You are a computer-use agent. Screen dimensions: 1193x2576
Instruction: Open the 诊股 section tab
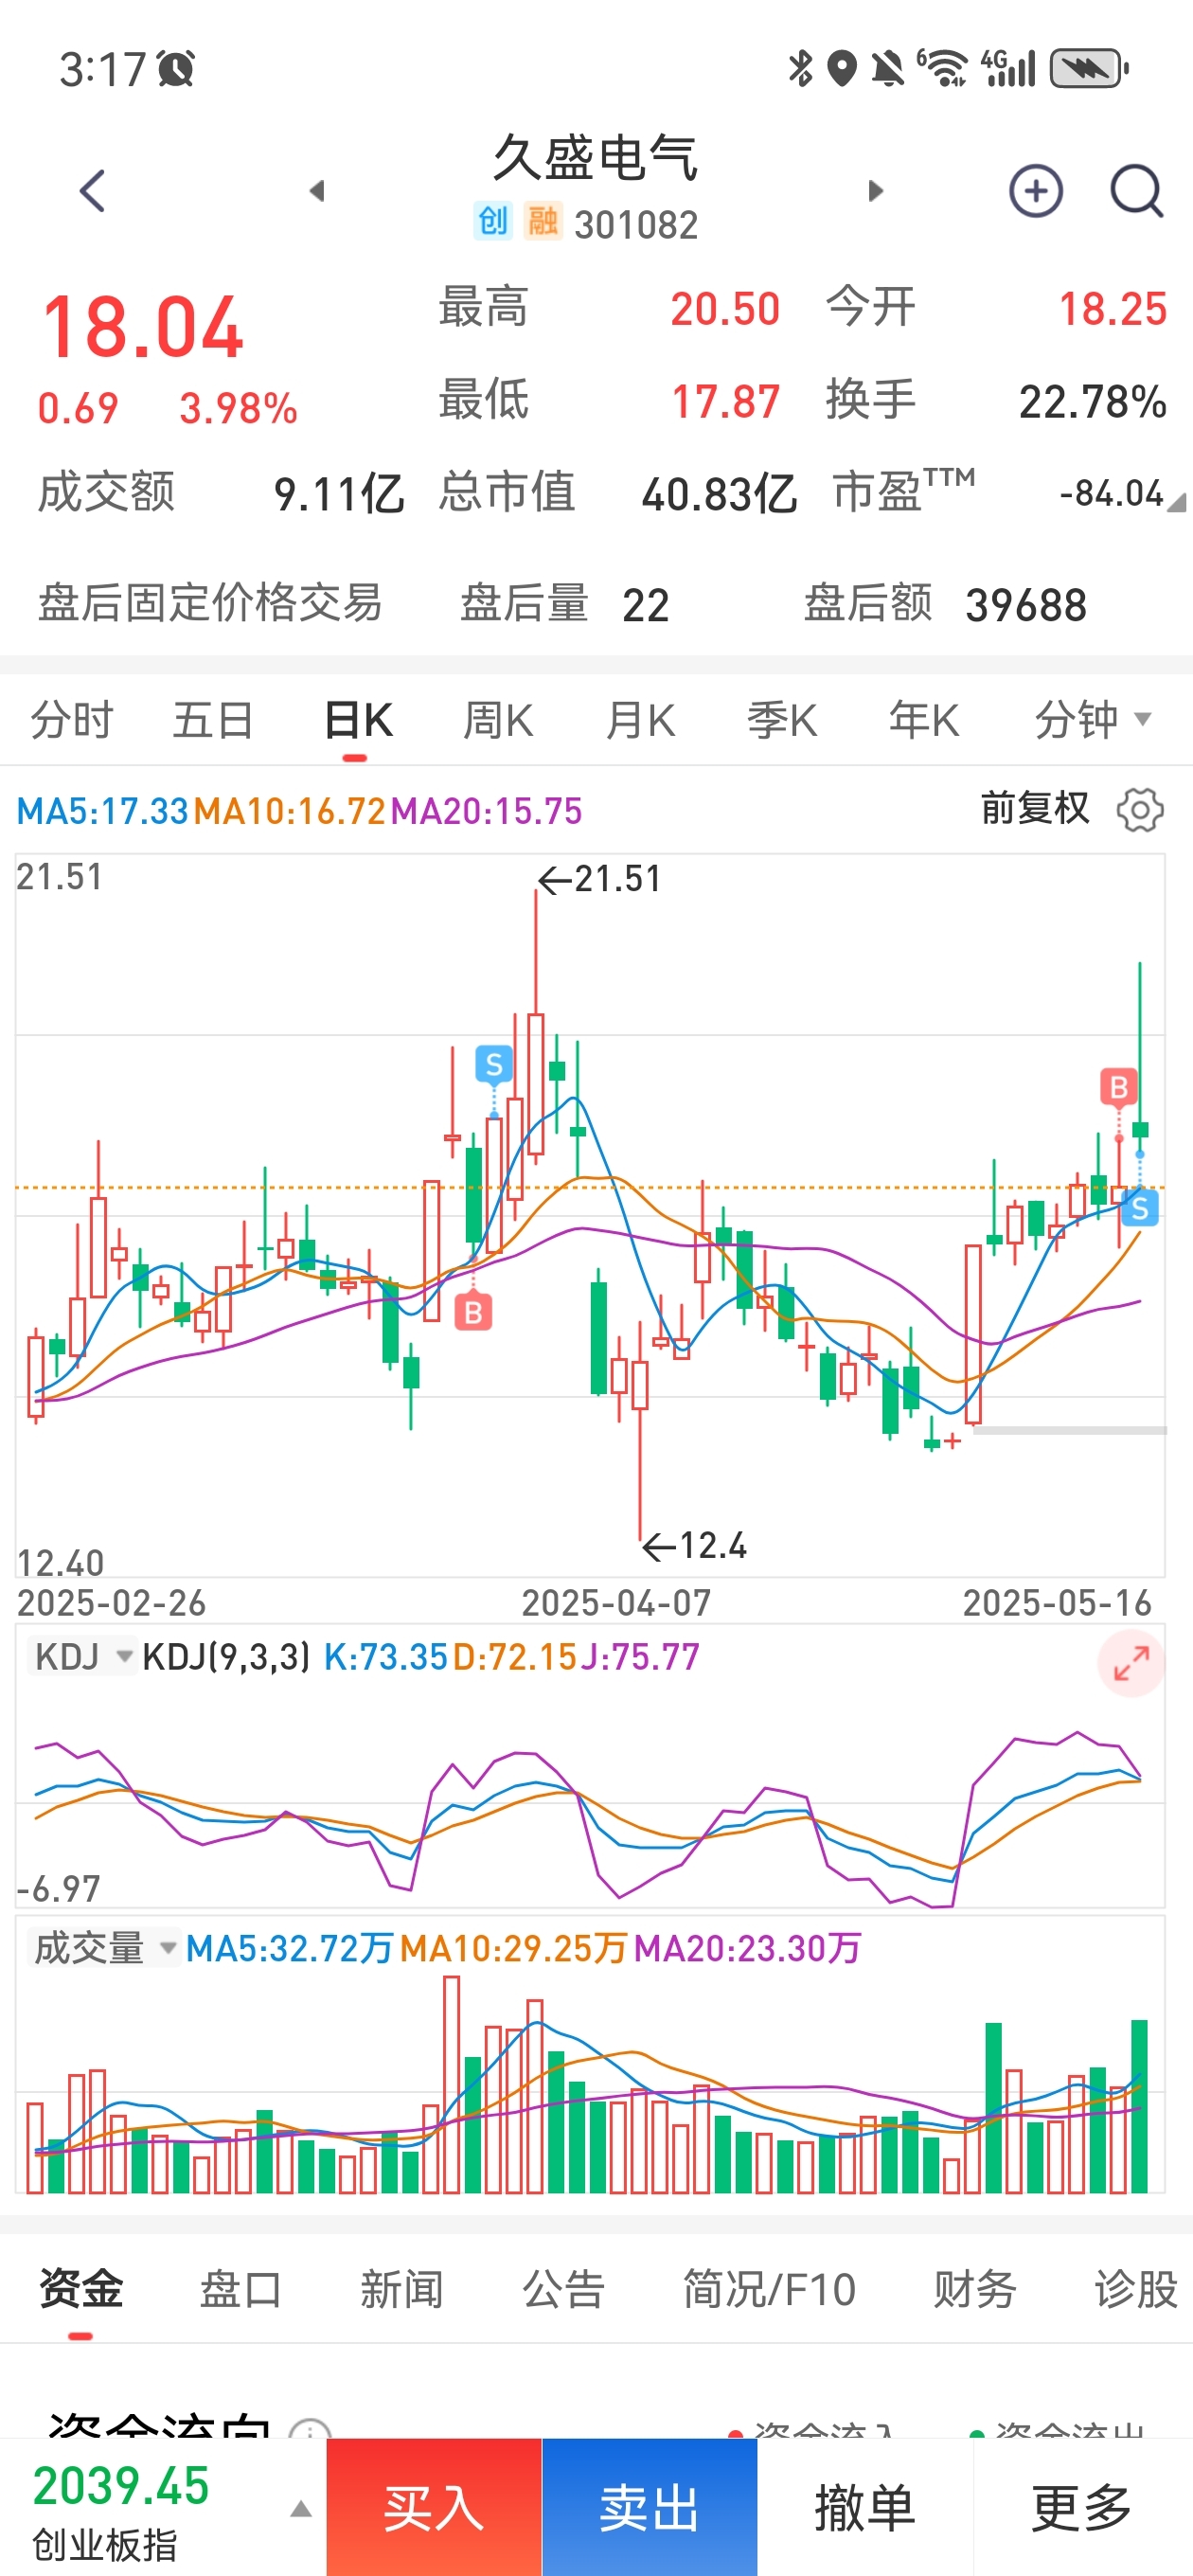1136,2288
